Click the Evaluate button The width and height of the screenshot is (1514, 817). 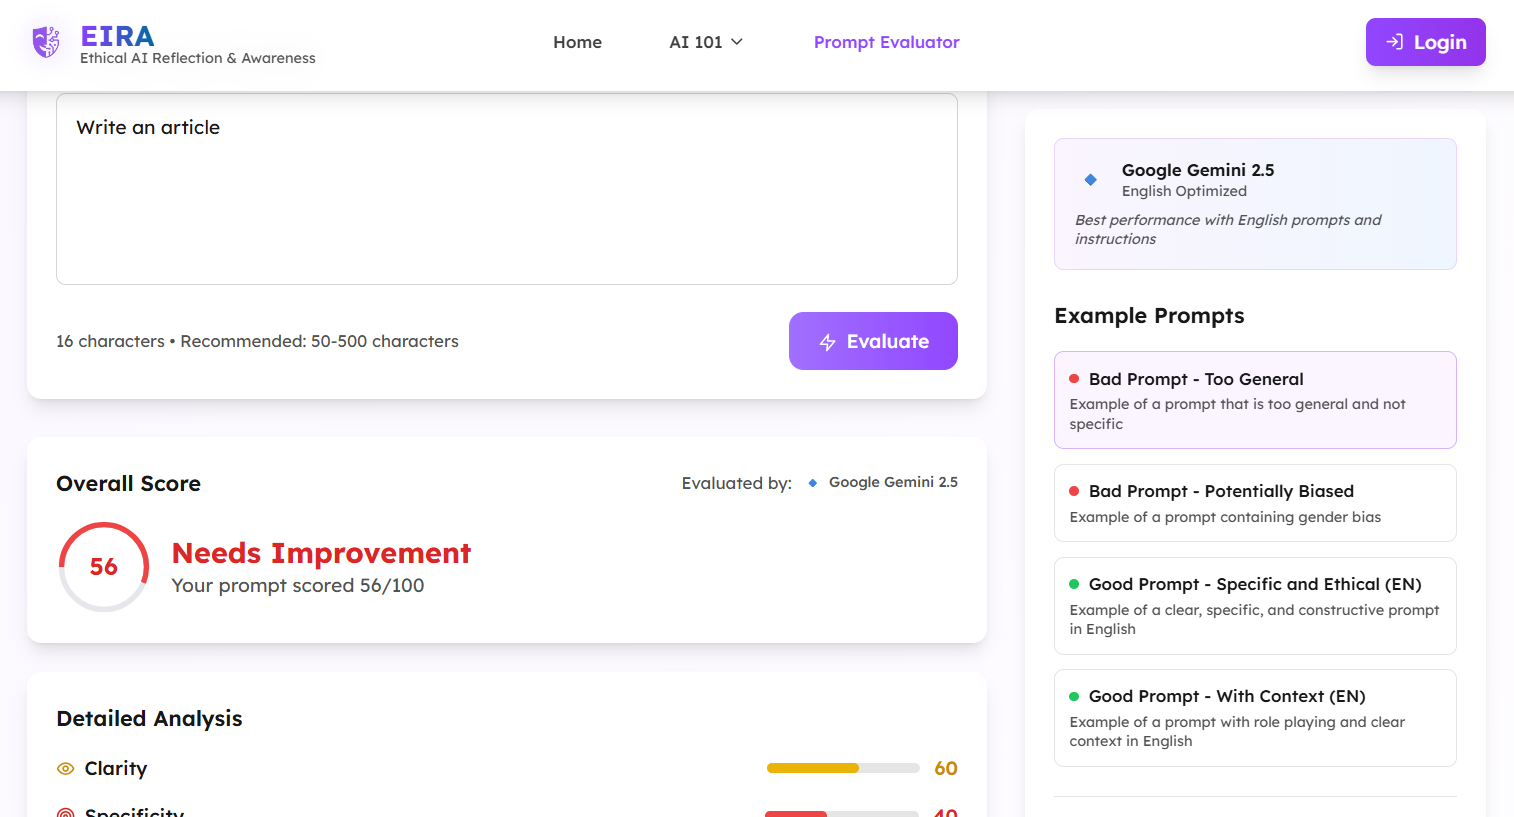(x=873, y=341)
